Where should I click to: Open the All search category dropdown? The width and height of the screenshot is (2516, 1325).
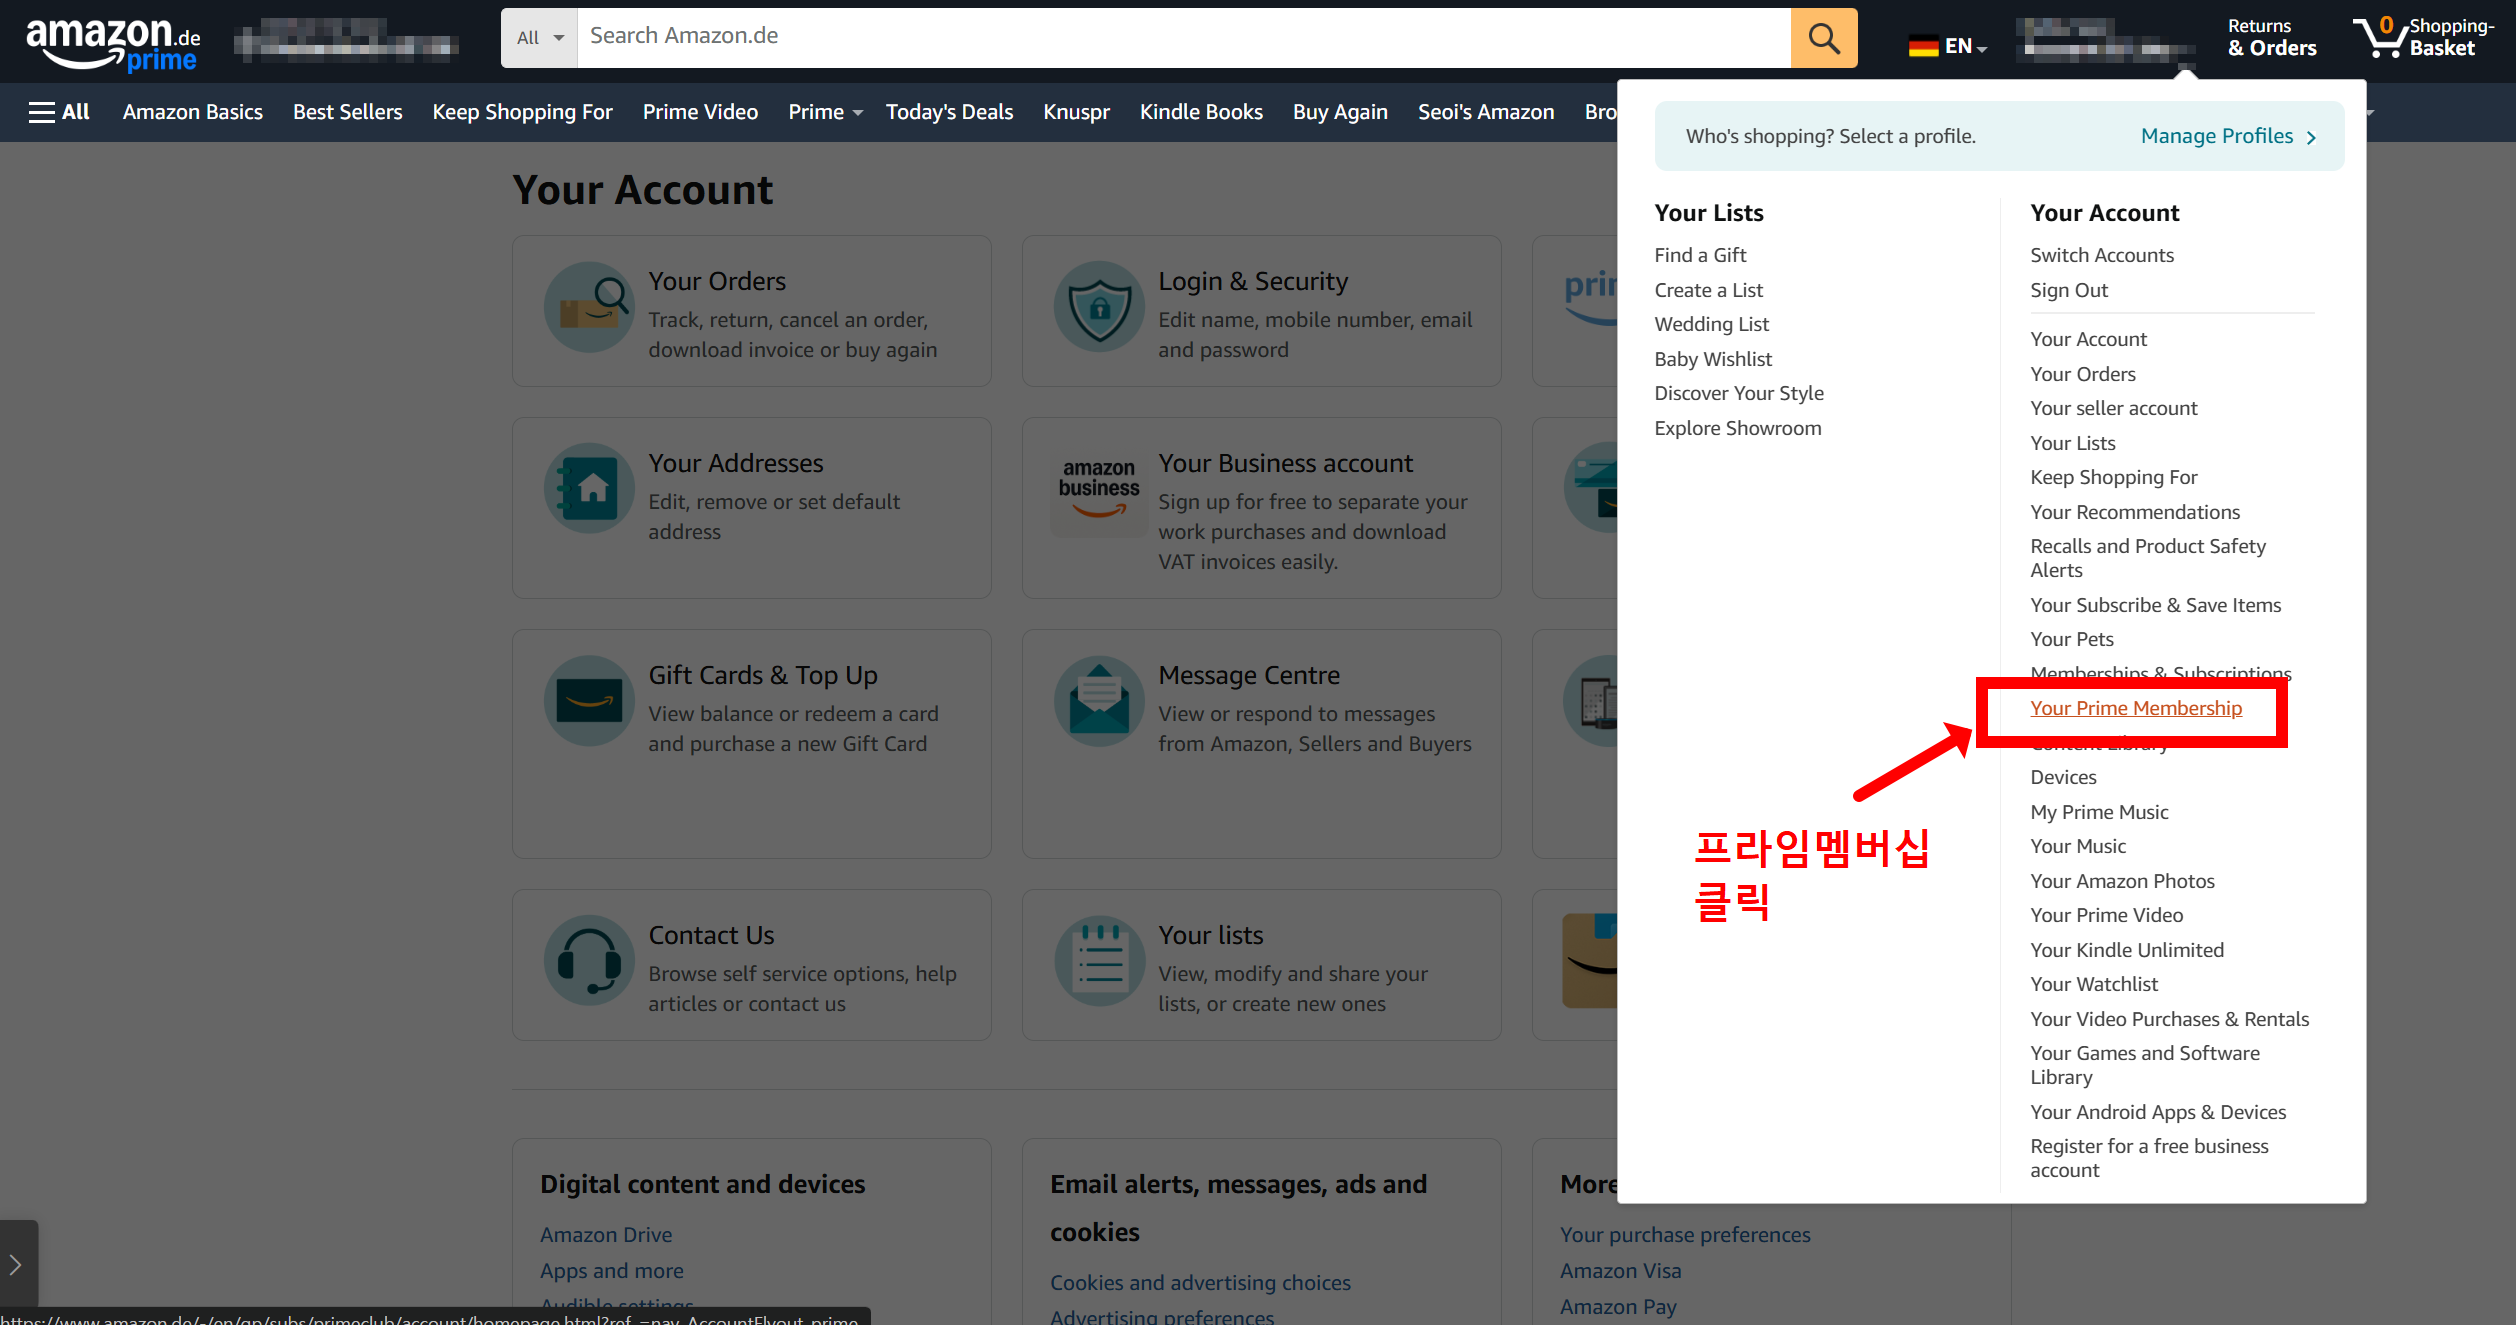[x=540, y=38]
